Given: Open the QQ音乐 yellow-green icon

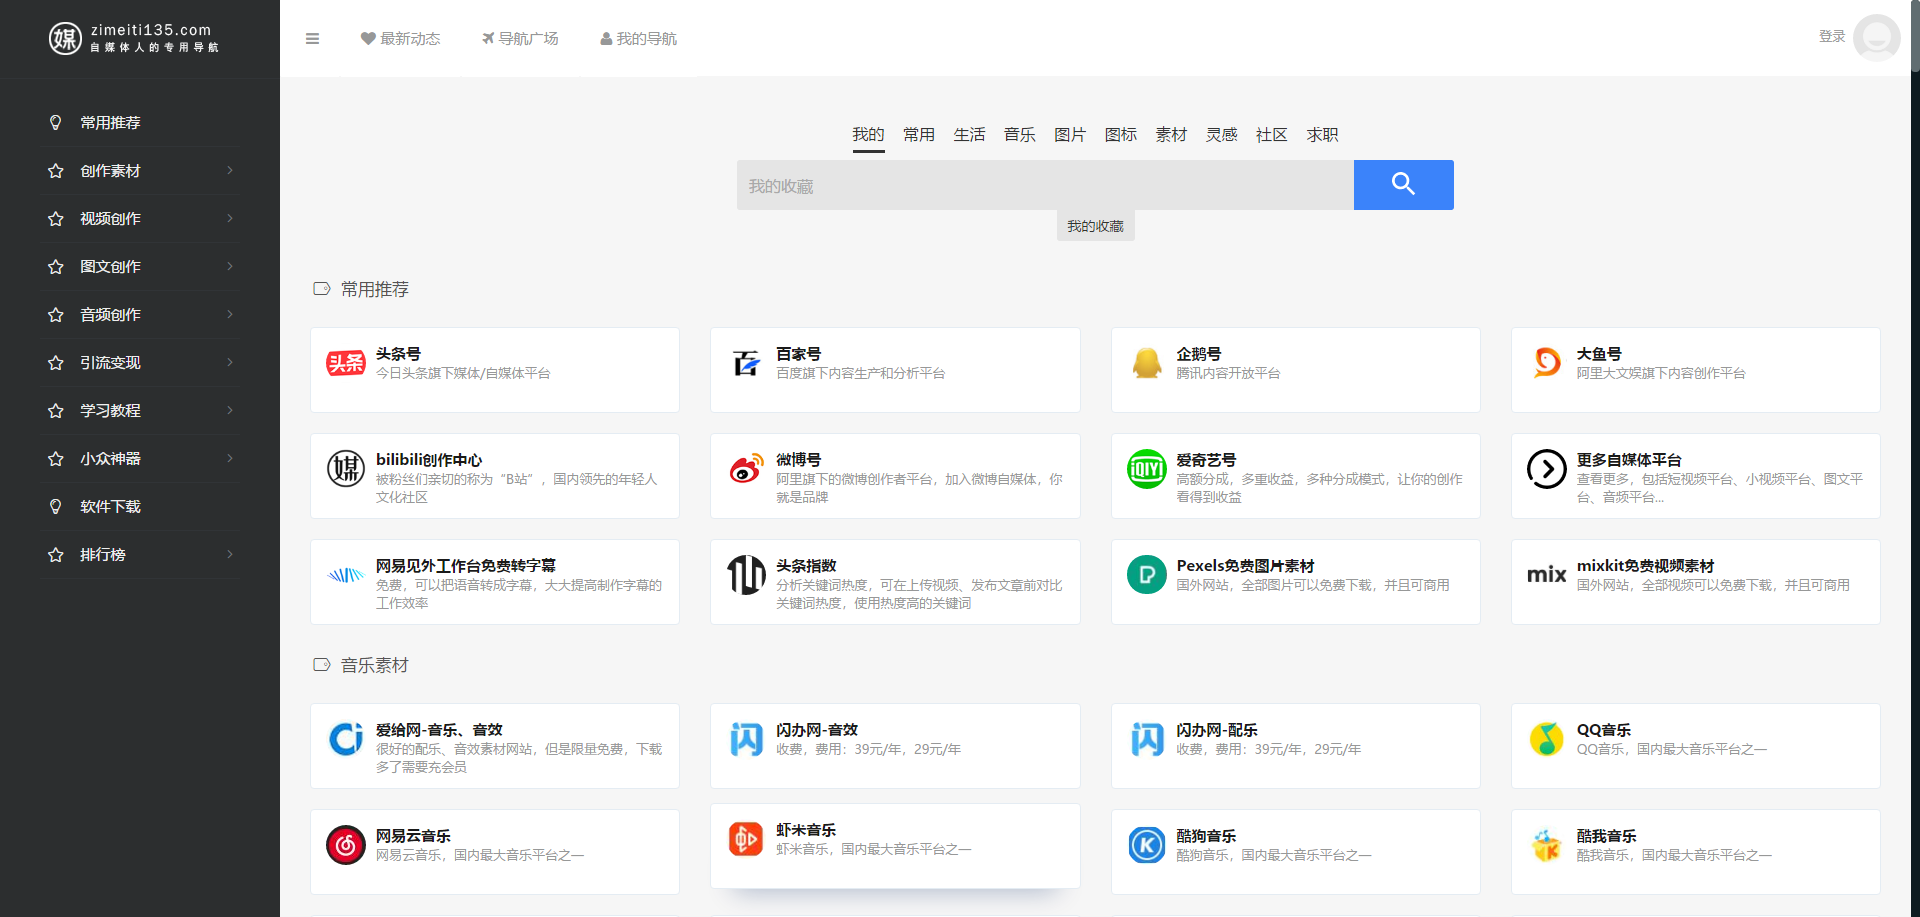Looking at the screenshot, I should (x=1546, y=739).
